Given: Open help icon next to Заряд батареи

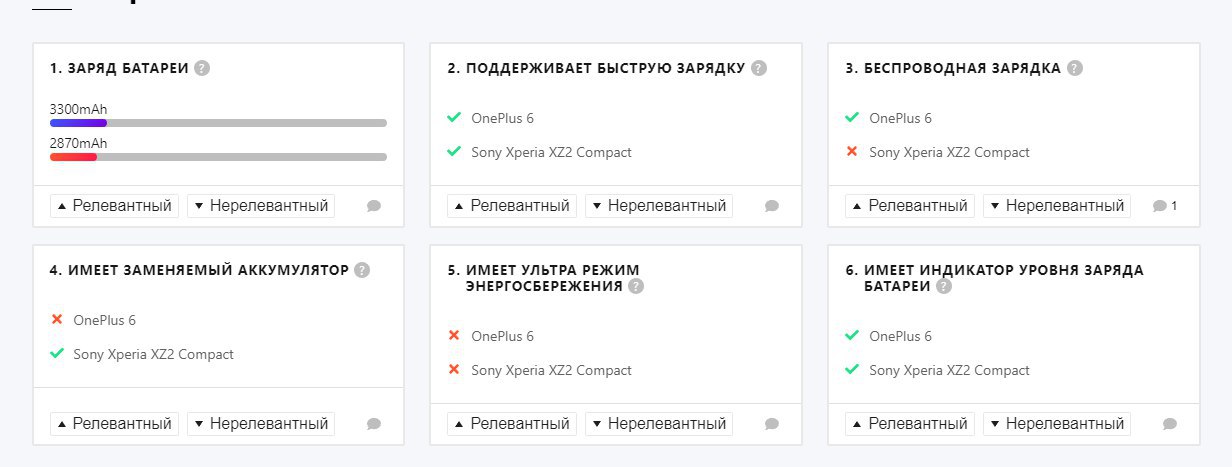Looking at the screenshot, I should 202,68.
